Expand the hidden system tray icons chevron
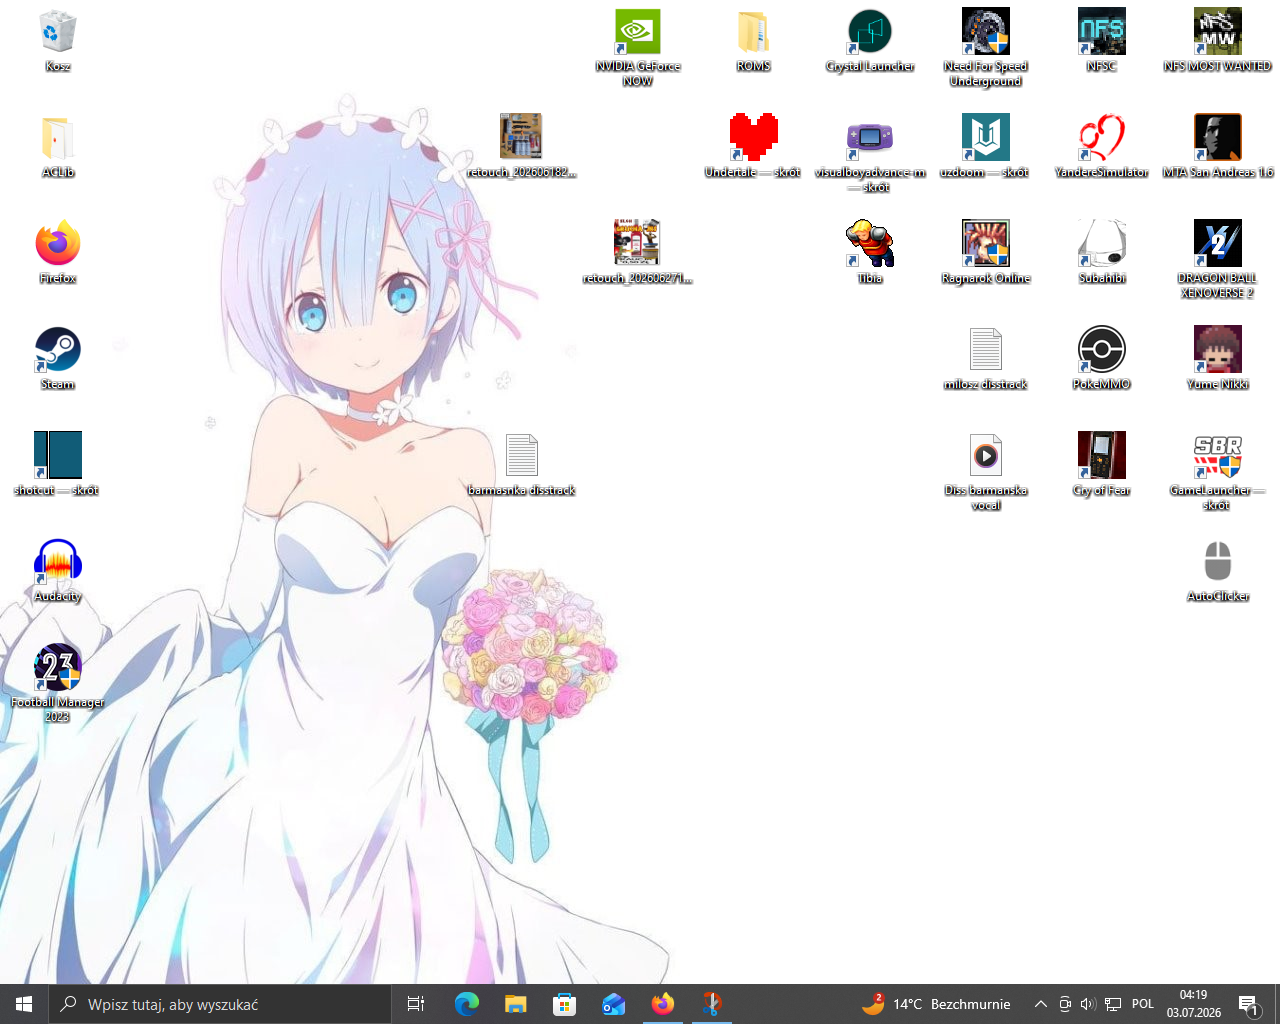Image resolution: width=1280 pixels, height=1024 pixels. point(1040,1004)
